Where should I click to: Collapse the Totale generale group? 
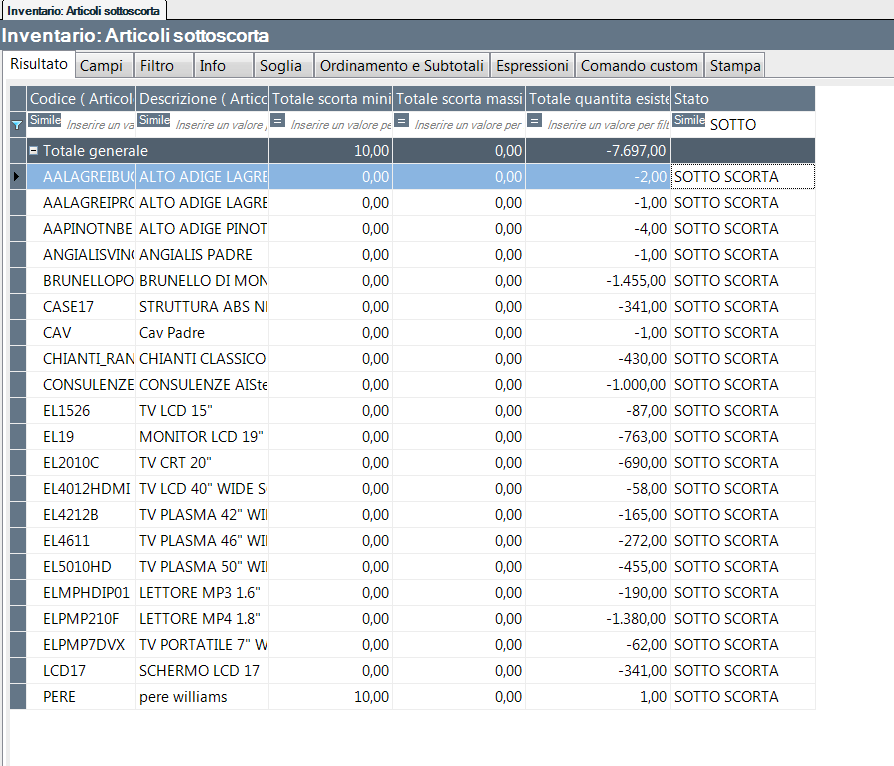tap(34, 151)
